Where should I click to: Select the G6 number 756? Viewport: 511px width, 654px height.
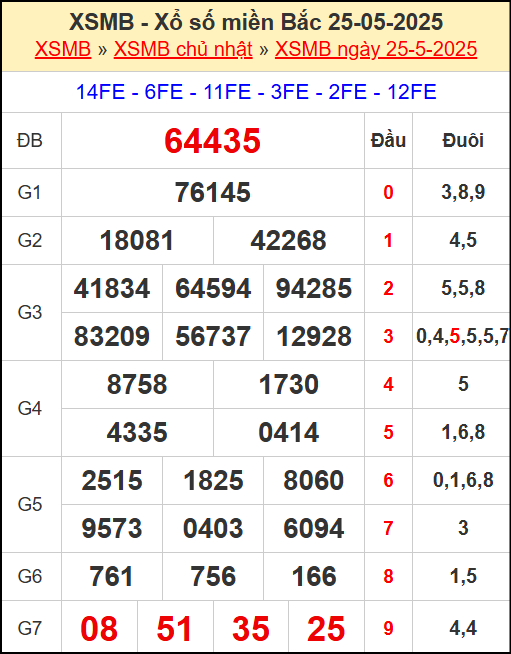pos(213,576)
